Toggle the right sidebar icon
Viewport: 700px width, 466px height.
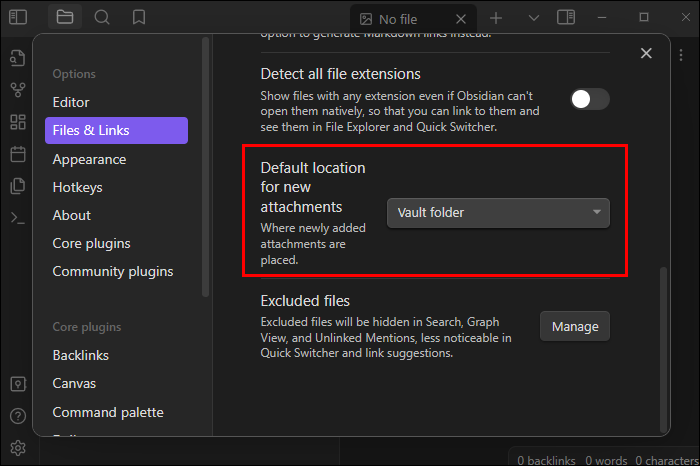pyautogui.click(x=566, y=17)
